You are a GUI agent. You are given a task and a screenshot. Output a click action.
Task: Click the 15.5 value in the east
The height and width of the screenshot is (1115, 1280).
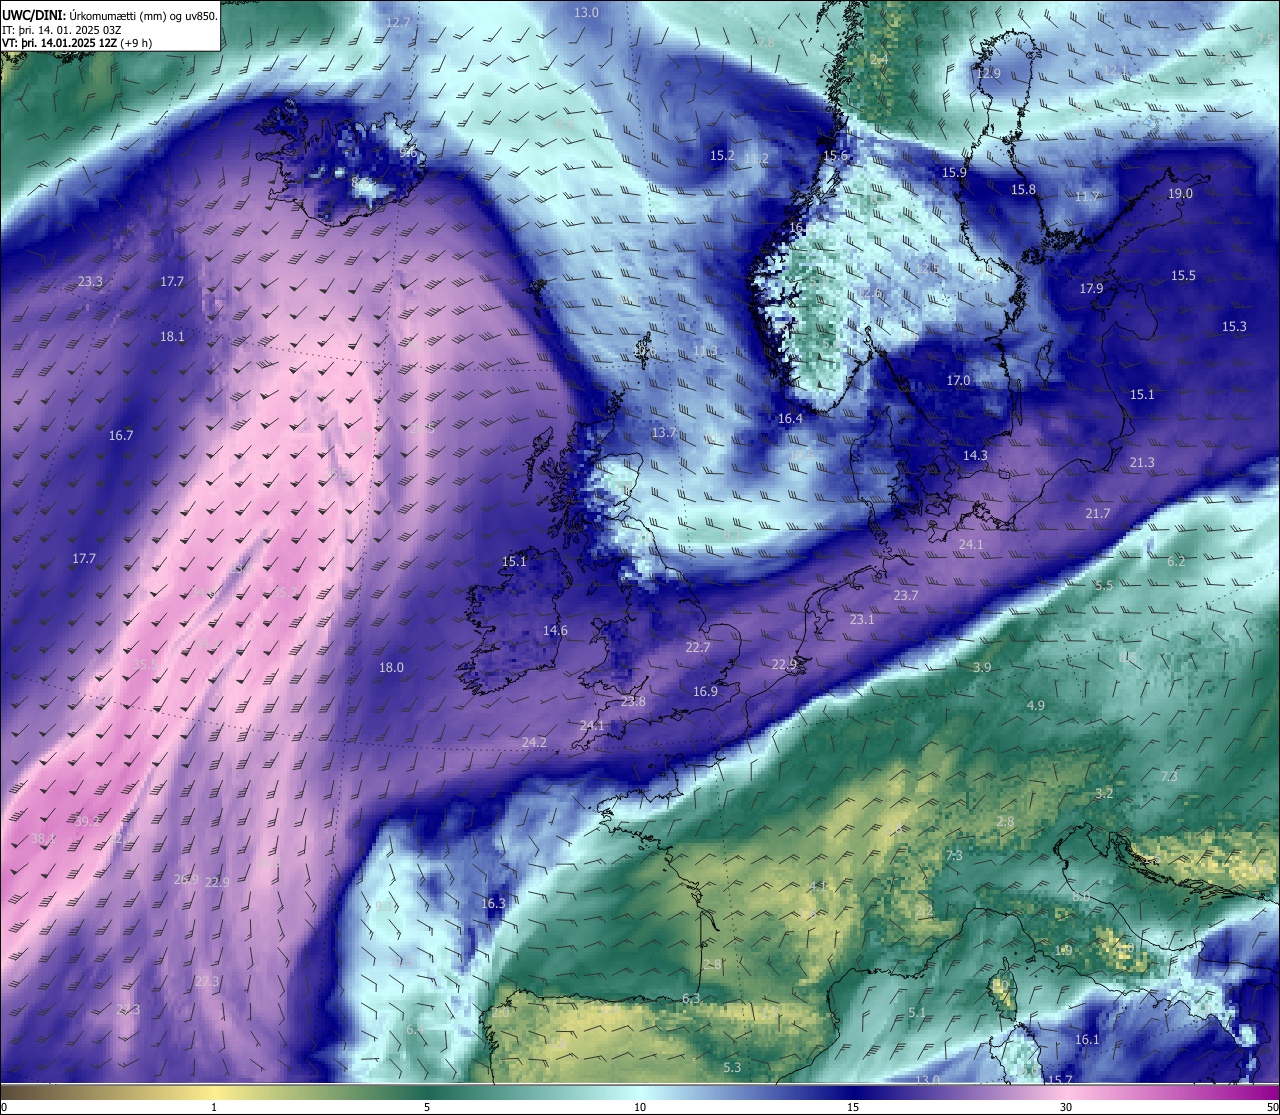1183,276
